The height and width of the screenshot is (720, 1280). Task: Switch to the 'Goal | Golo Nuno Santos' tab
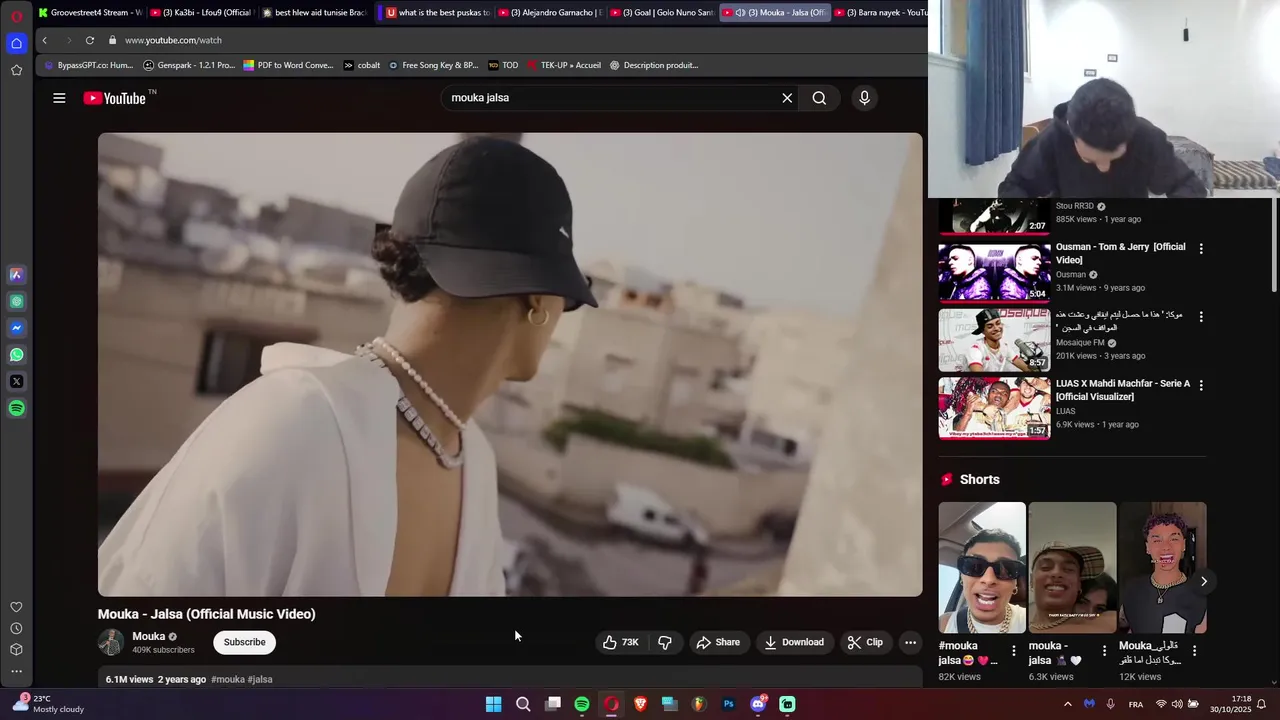tap(662, 12)
